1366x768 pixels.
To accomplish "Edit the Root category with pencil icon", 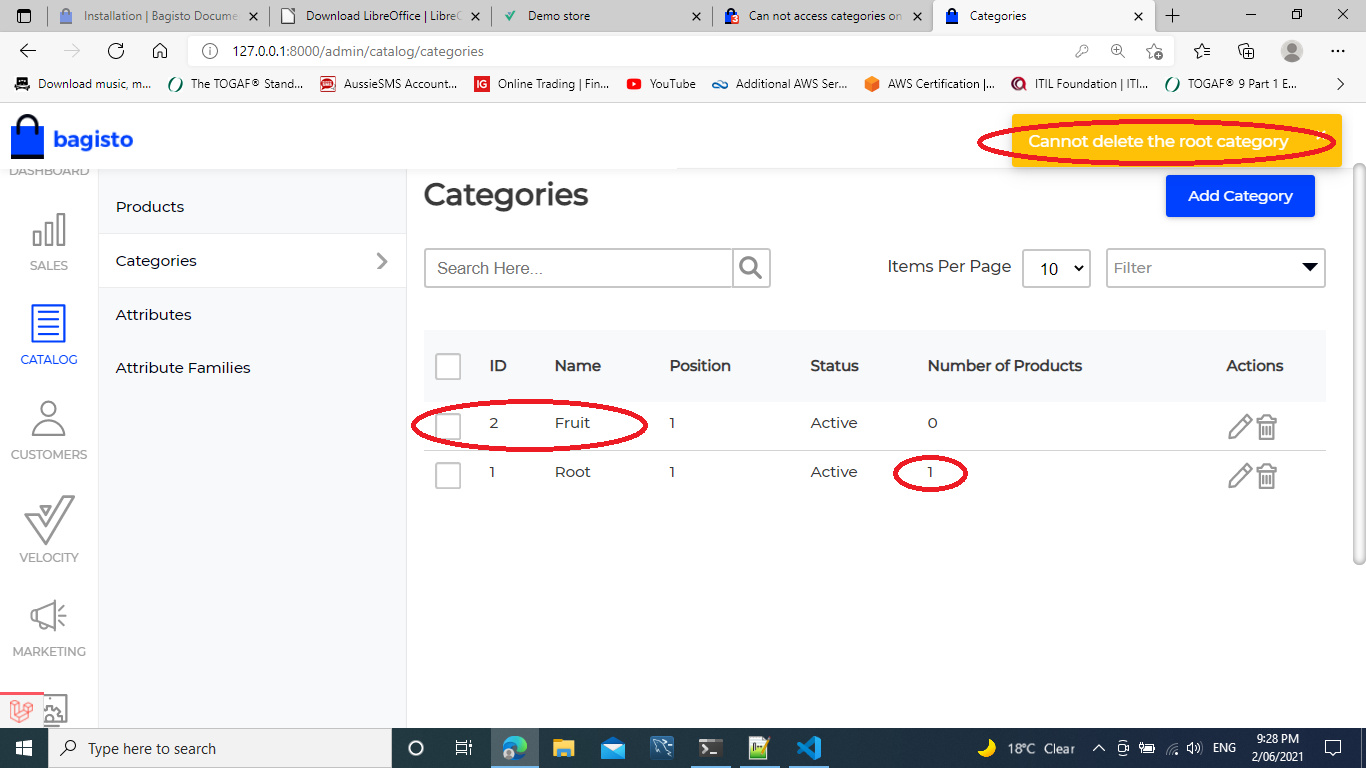I will [x=1239, y=476].
